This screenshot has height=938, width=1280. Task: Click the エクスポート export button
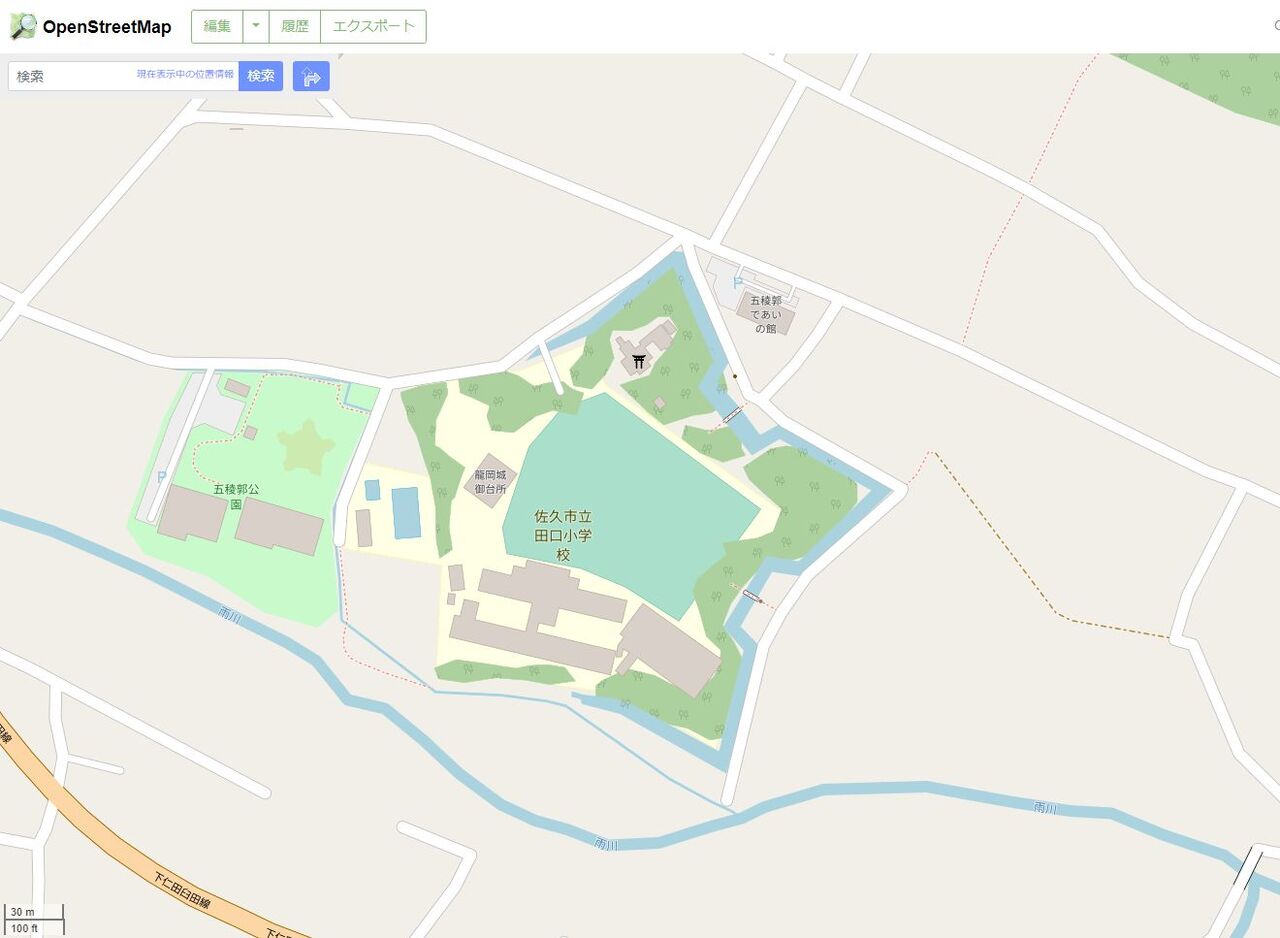coord(374,27)
